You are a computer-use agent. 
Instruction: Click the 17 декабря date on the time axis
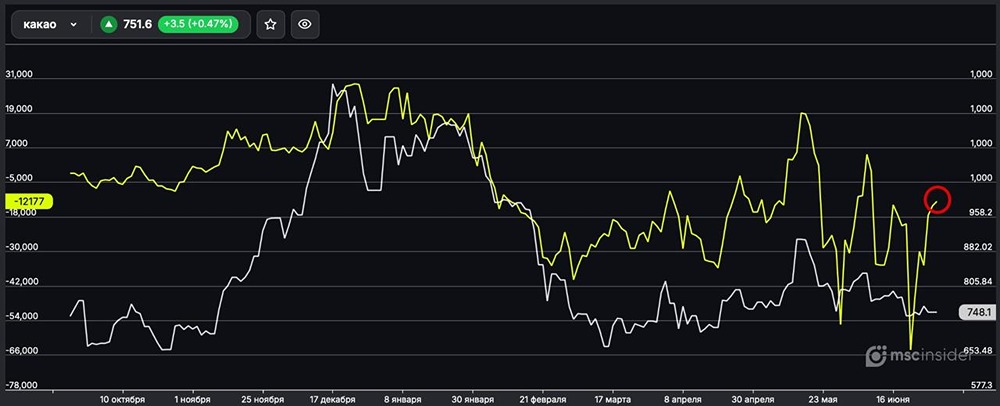[332, 399]
